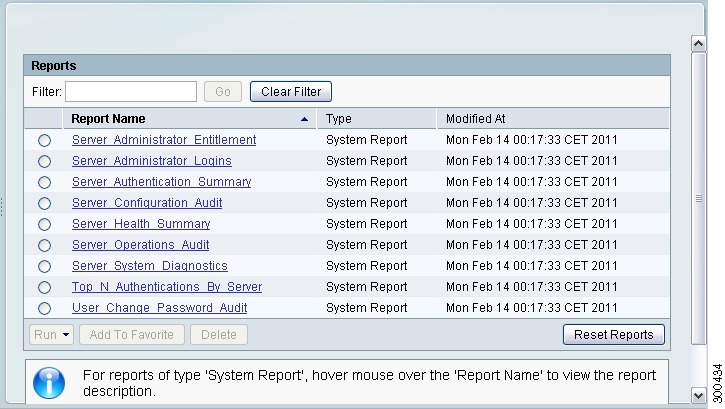
Task: Sort by the Modified At column header
Action: click(x=553, y=119)
